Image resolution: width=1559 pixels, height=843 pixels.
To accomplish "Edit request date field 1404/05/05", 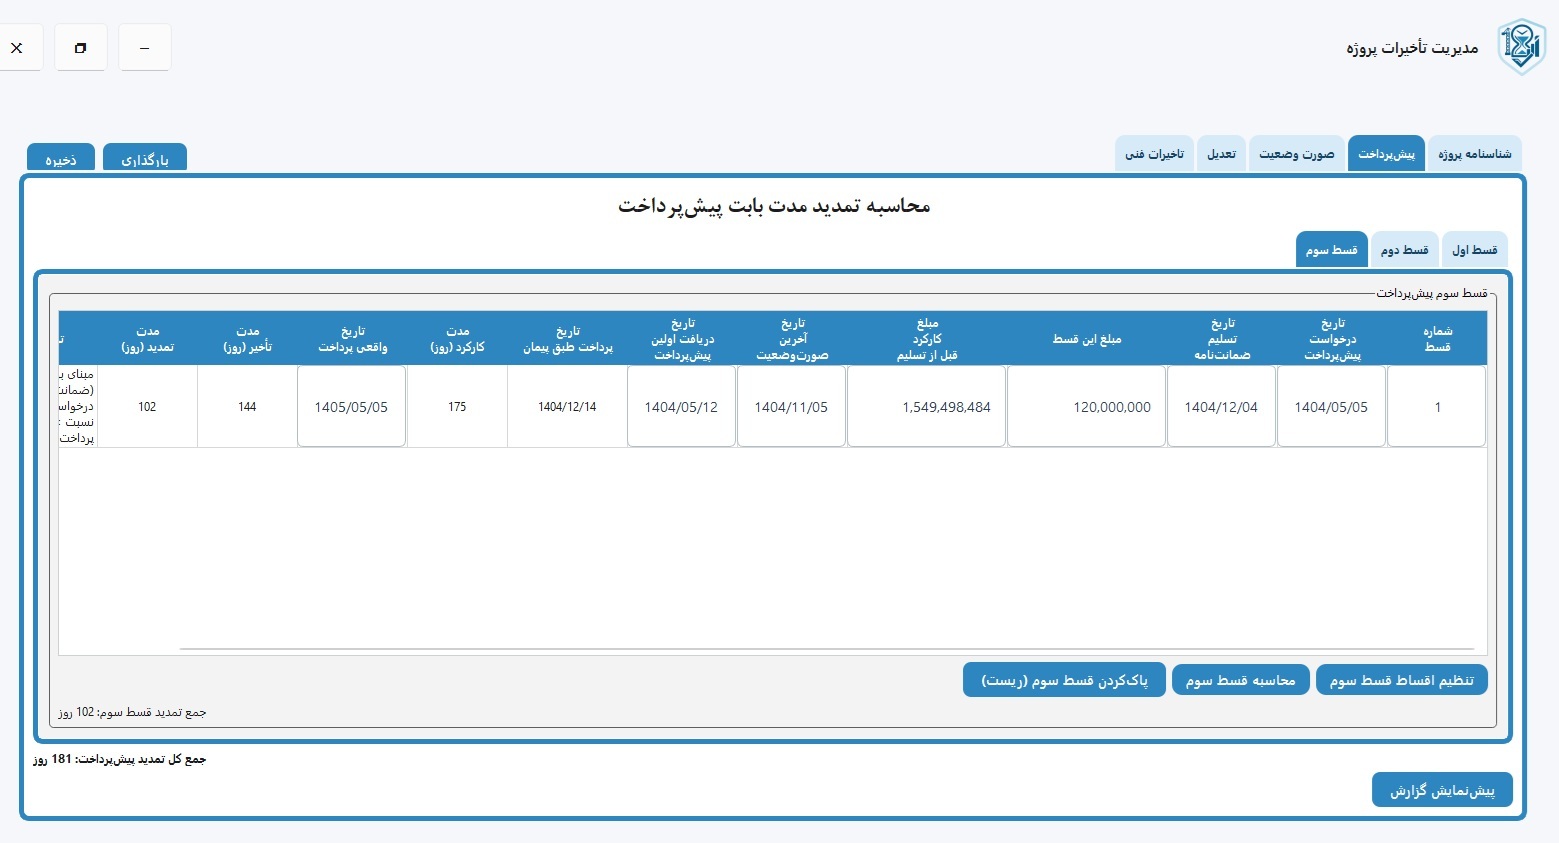I will tap(1331, 407).
